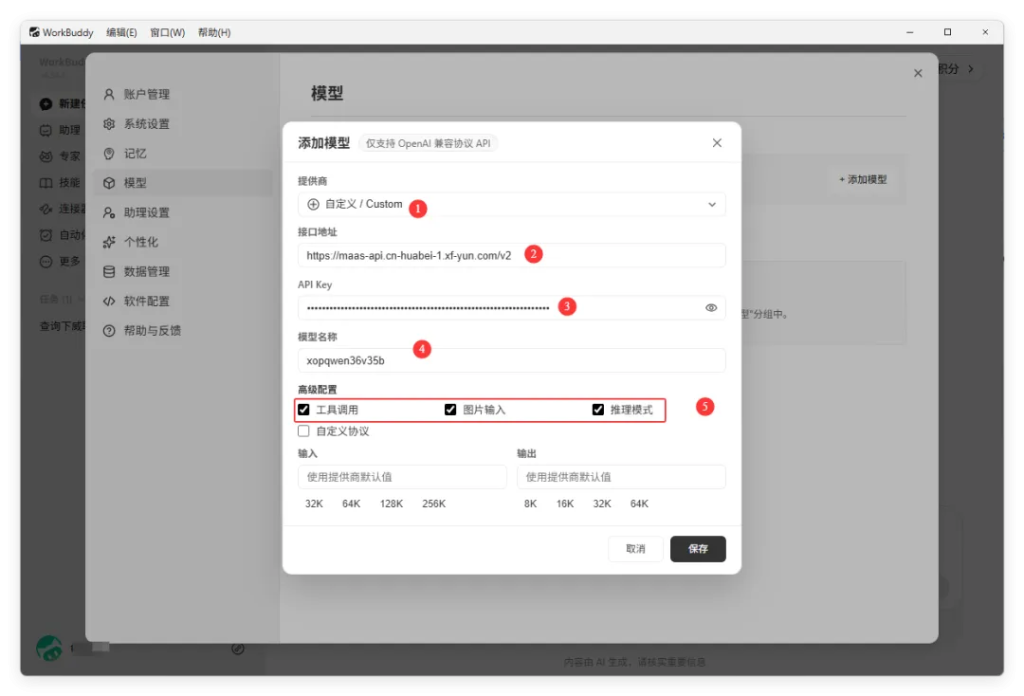Click the 输出 token limit field
This screenshot has width=1024, height=696.
click(x=621, y=477)
